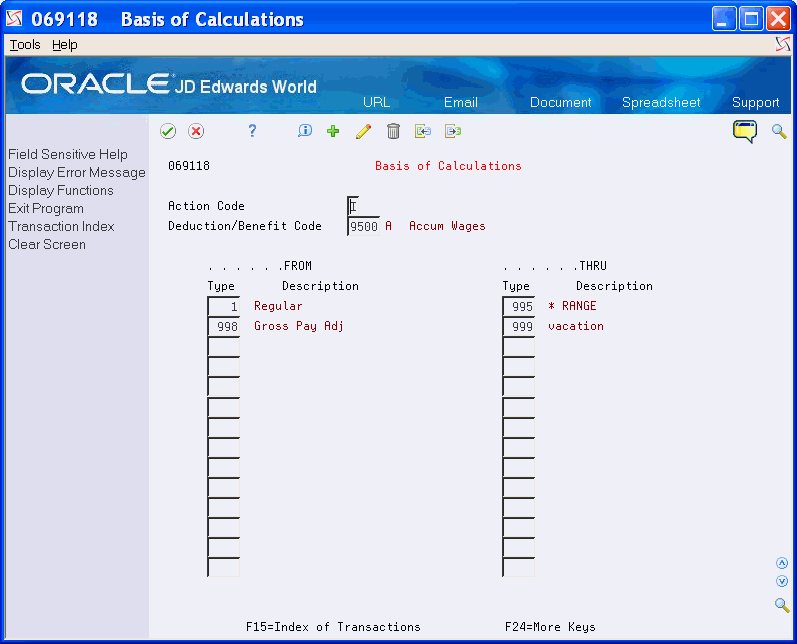This screenshot has width=797, height=644.
Task: Close the Basis of Calculations window
Action: 778,19
